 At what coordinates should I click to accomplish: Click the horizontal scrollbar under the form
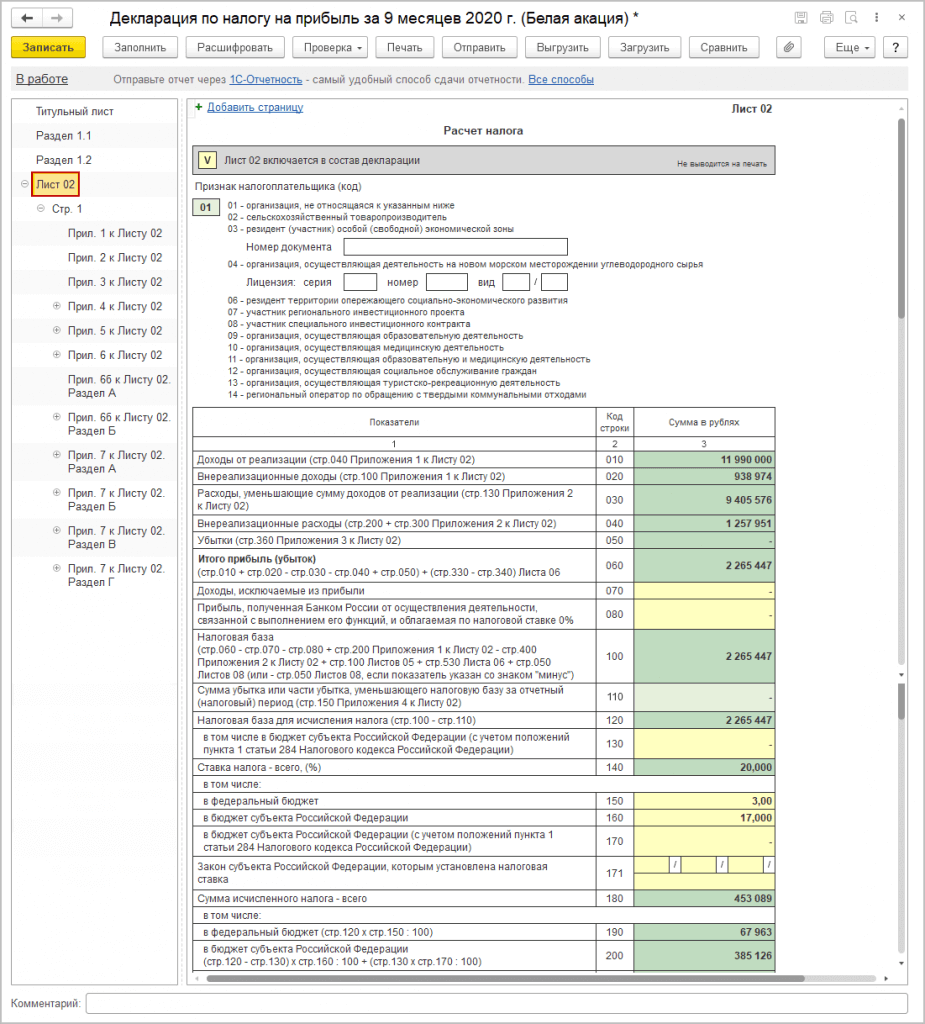(490, 978)
